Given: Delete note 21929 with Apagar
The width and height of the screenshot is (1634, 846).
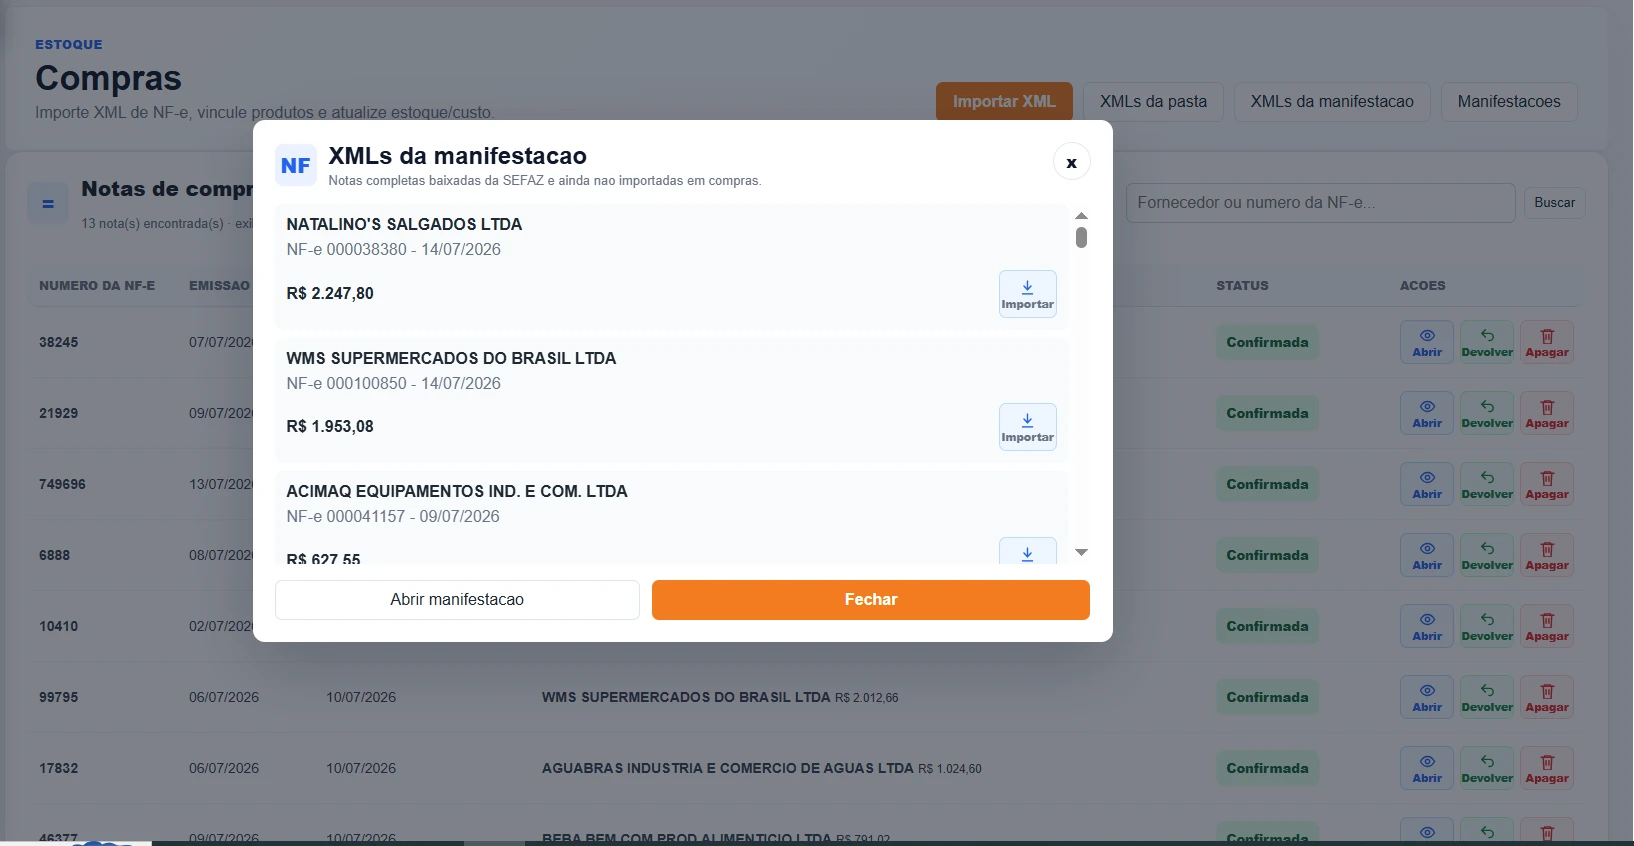Looking at the screenshot, I should [x=1547, y=413].
